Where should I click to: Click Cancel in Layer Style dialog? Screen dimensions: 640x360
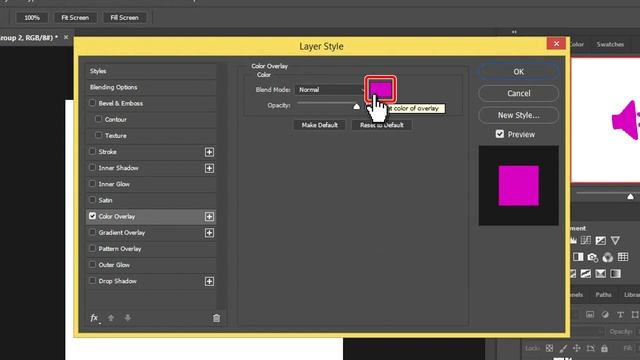click(x=518, y=93)
